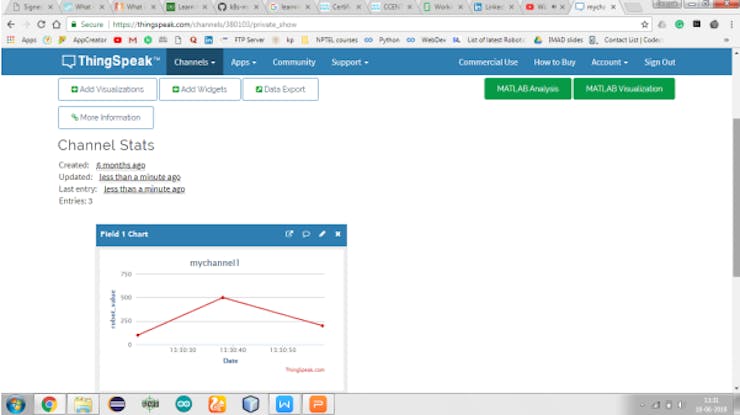
Task: Open File Explorer from the taskbar
Action: [x=83, y=405]
